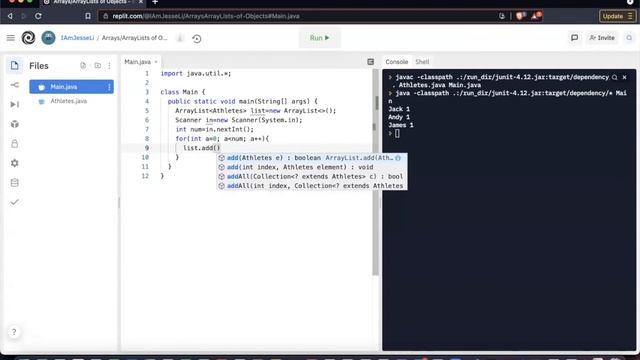Open the debugger sidebar icon
Image resolution: width=640 pixels, height=360 pixels.
coord(15,104)
